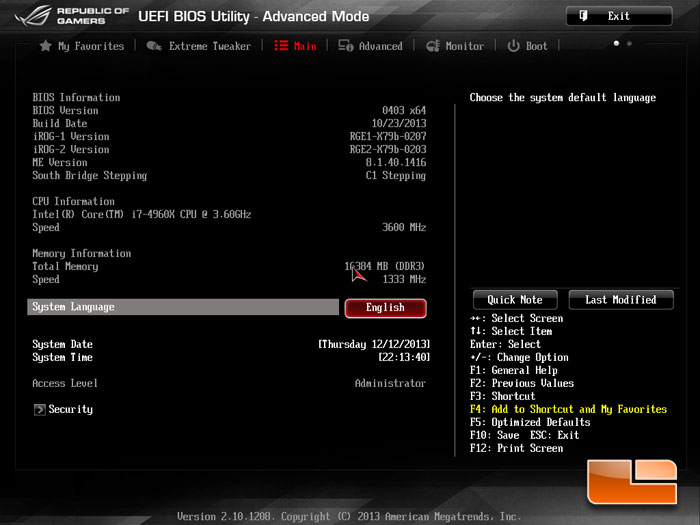Image resolution: width=700 pixels, height=525 pixels.
Task: Click the Access Level label
Action: 65,383
